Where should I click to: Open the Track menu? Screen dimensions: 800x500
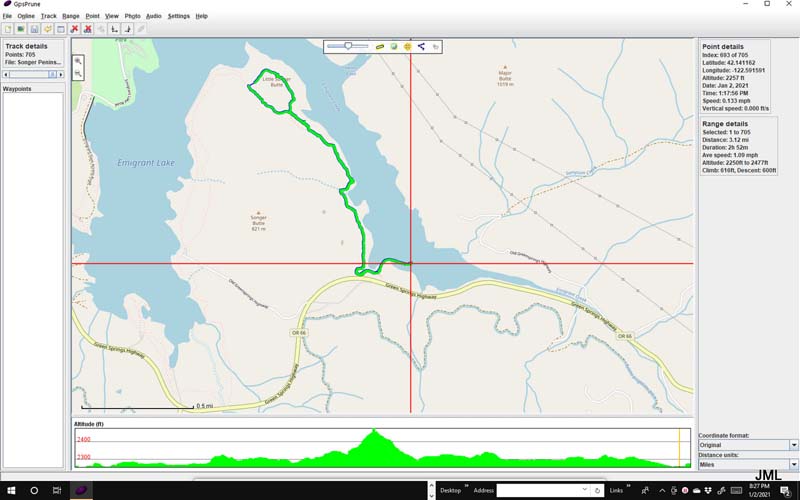(x=48, y=16)
